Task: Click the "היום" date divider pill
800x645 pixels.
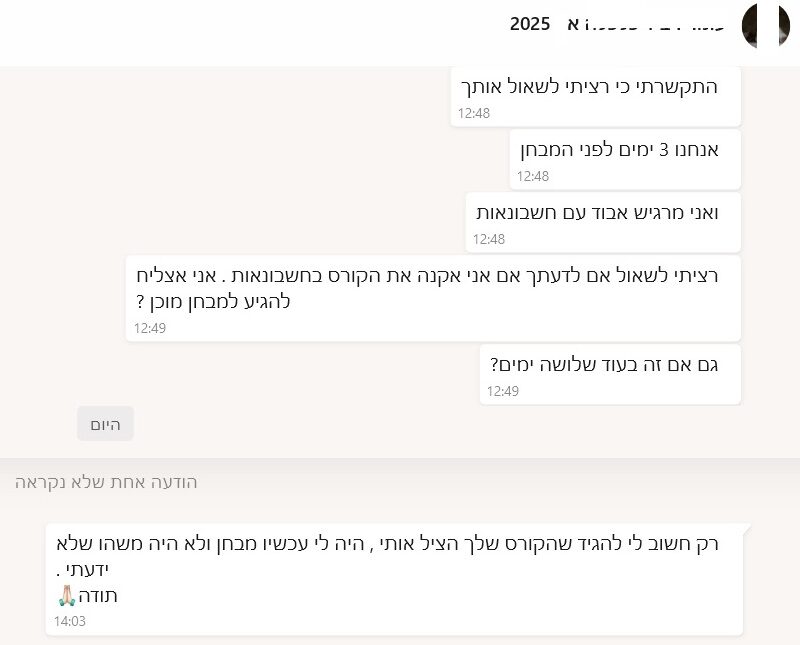Action: [104, 423]
